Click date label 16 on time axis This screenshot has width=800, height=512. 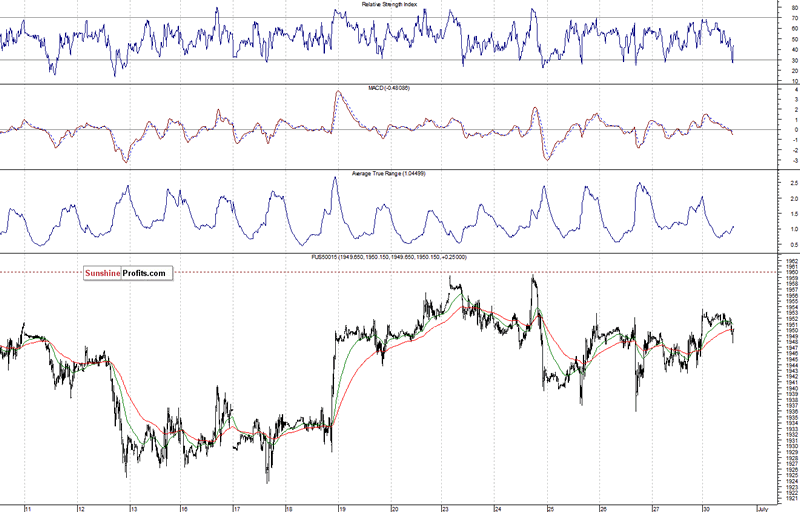pyautogui.click(x=184, y=508)
